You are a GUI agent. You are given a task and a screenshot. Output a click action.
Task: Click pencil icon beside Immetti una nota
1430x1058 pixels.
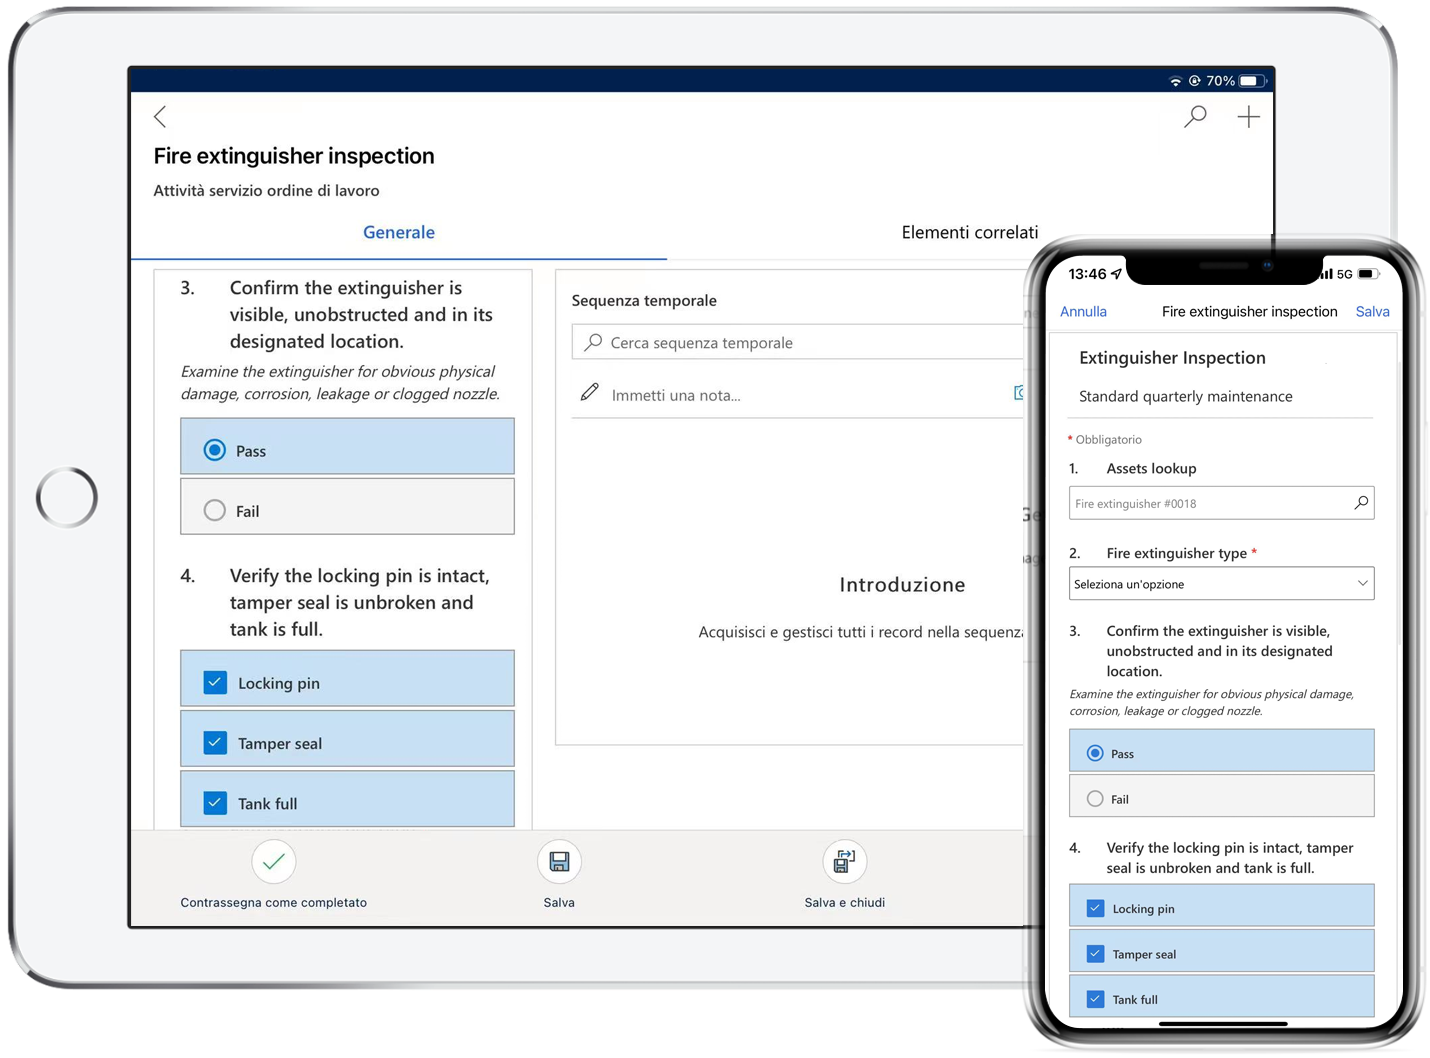click(x=590, y=393)
